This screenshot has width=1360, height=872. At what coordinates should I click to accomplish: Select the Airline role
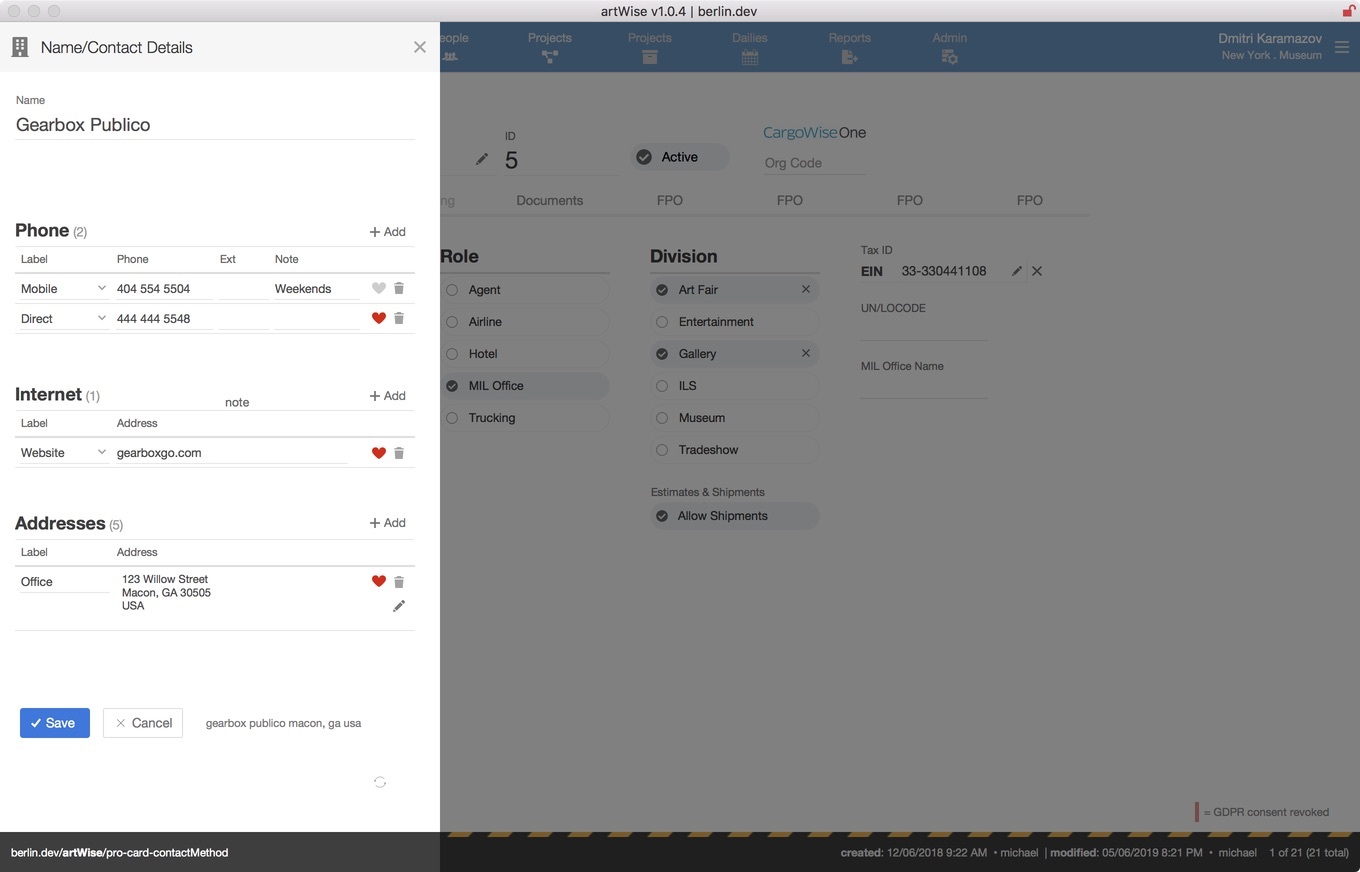524,322
